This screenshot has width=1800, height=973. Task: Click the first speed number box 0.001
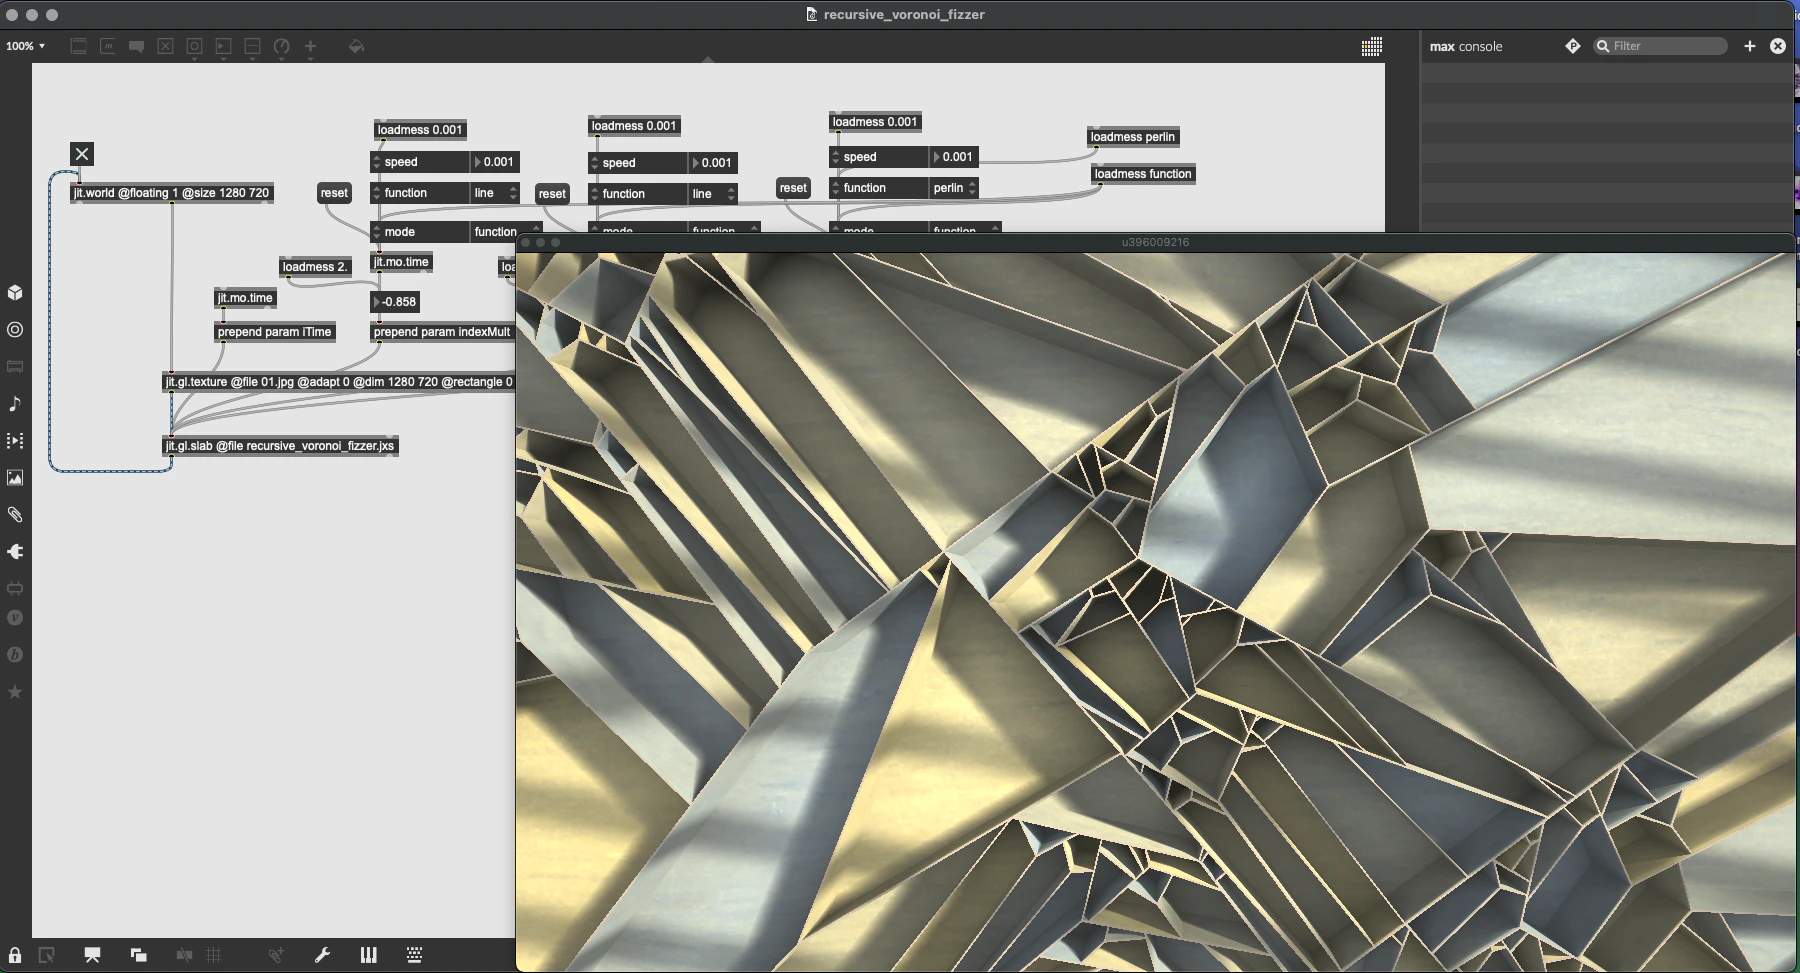click(x=494, y=162)
